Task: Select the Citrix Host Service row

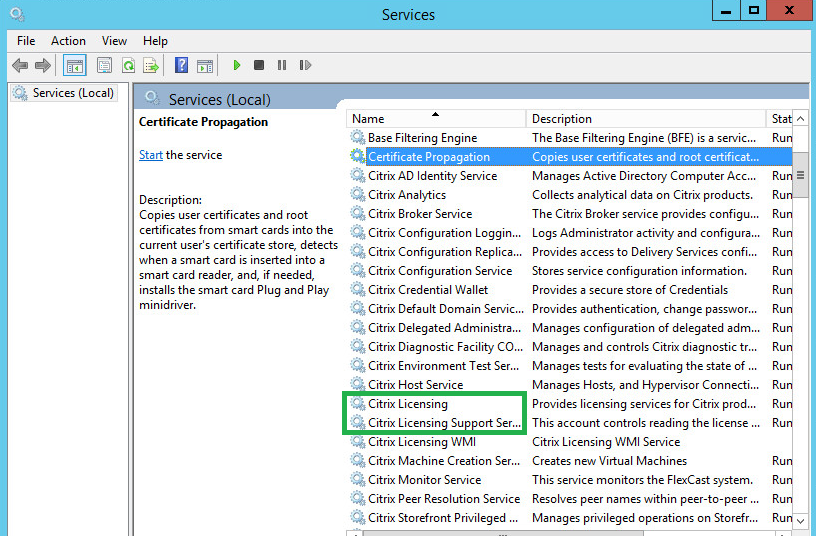Action: [571, 385]
